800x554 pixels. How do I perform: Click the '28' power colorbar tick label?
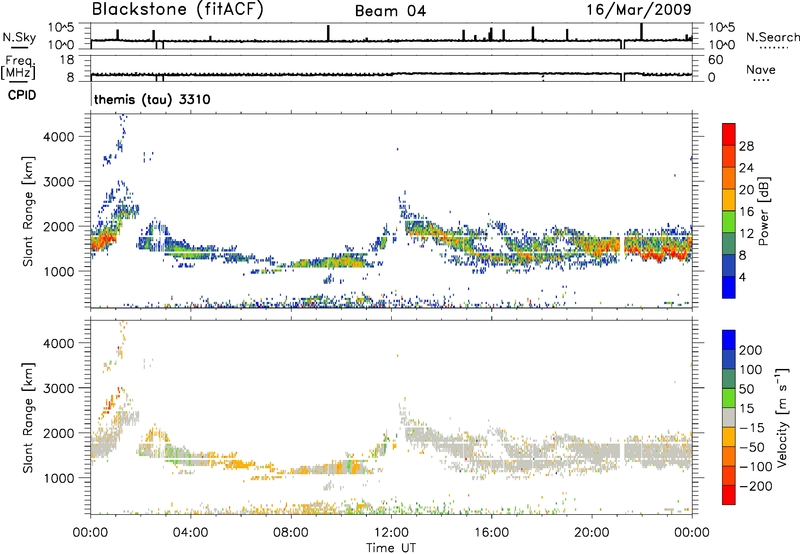[746, 146]
